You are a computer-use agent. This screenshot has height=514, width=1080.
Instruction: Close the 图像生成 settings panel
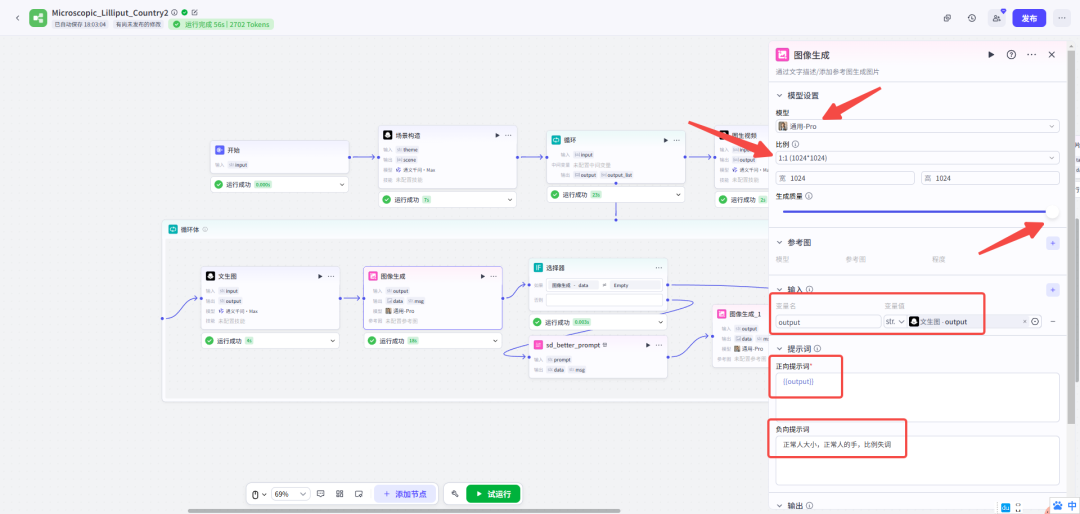tap(1051, 54)
